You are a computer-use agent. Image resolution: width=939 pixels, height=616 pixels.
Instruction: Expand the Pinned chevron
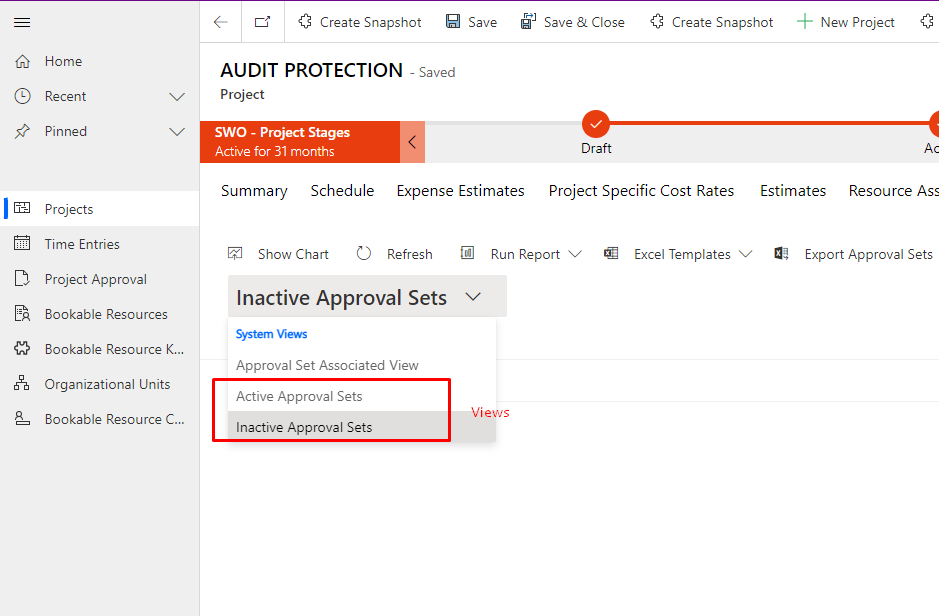(x=177, y=132)
